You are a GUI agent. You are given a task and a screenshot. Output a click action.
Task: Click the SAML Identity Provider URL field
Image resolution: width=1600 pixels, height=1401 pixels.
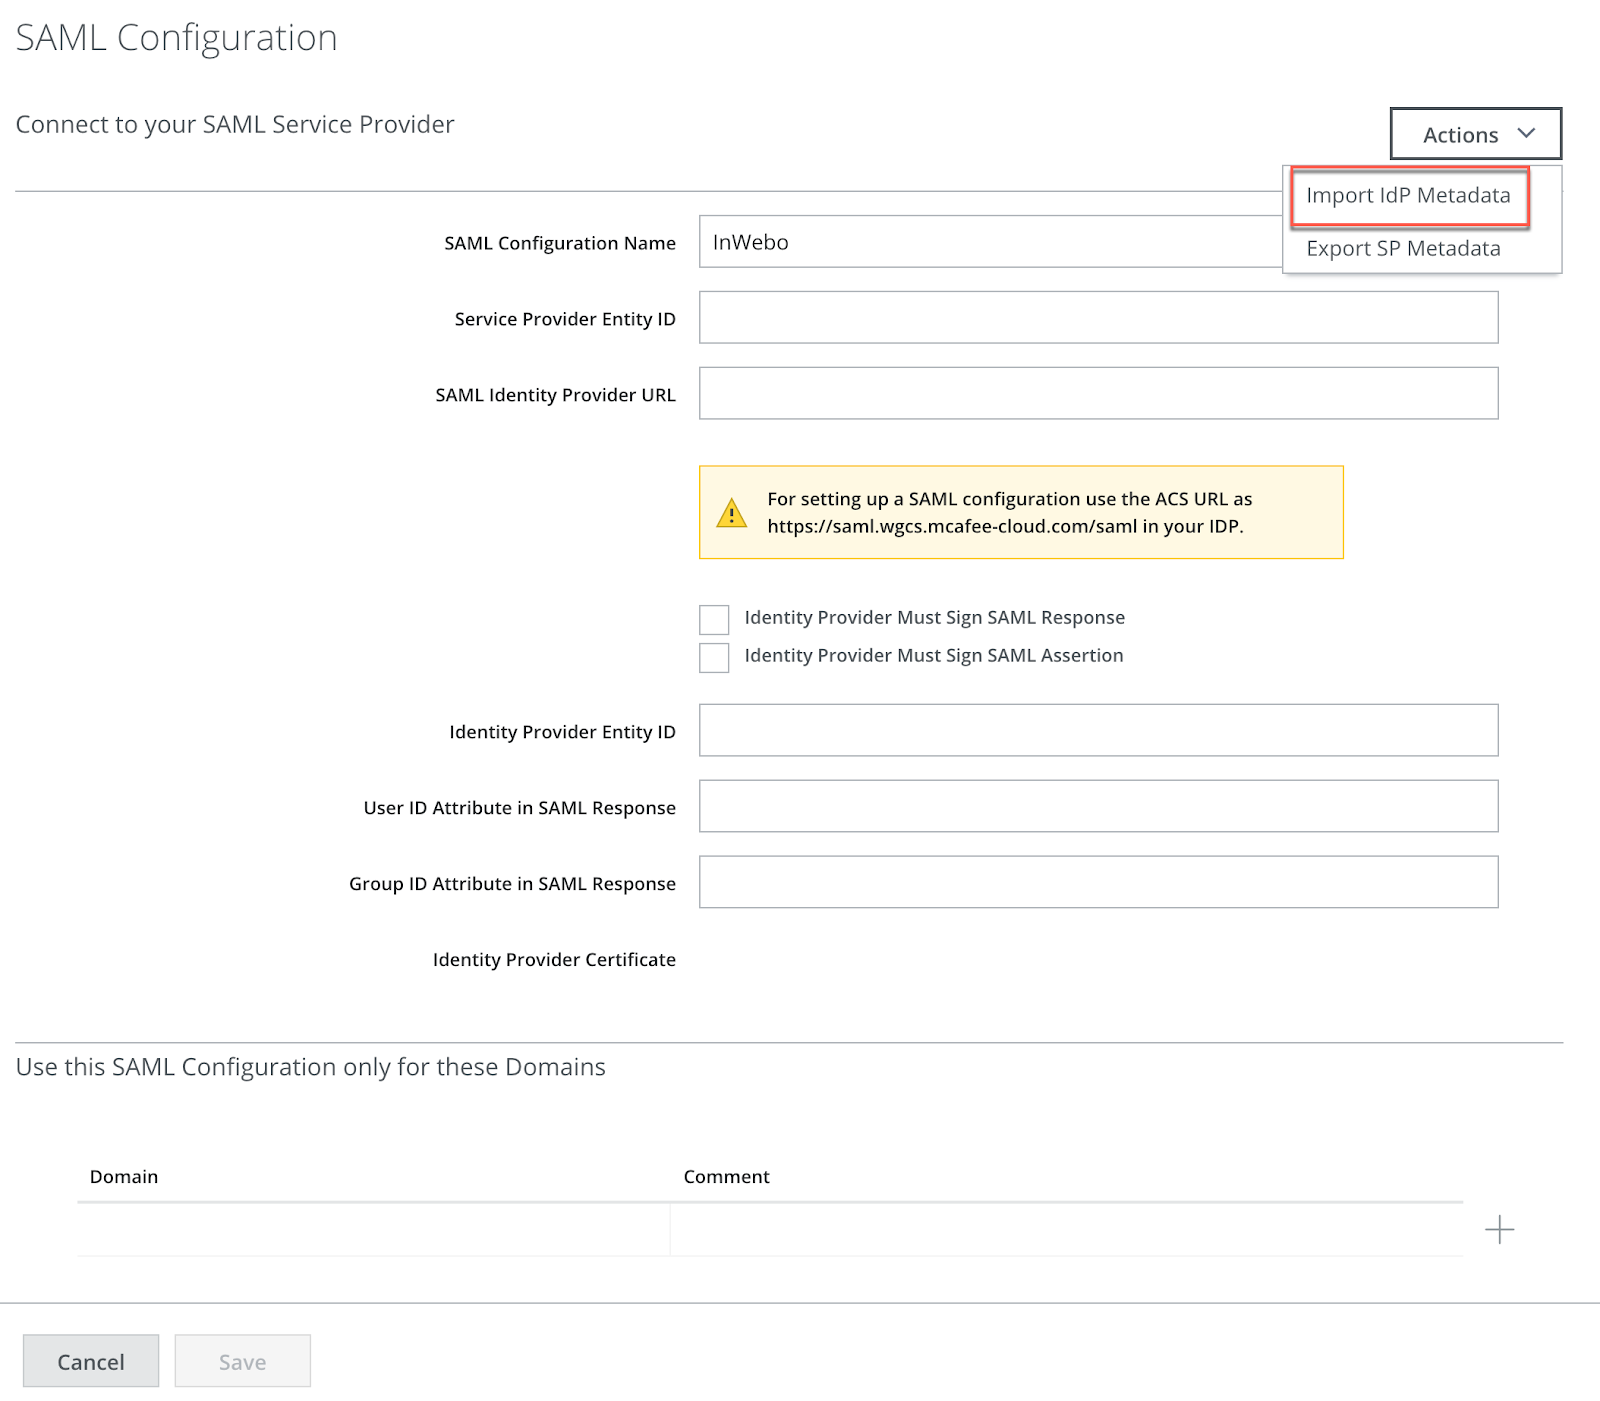[1097, 394]
